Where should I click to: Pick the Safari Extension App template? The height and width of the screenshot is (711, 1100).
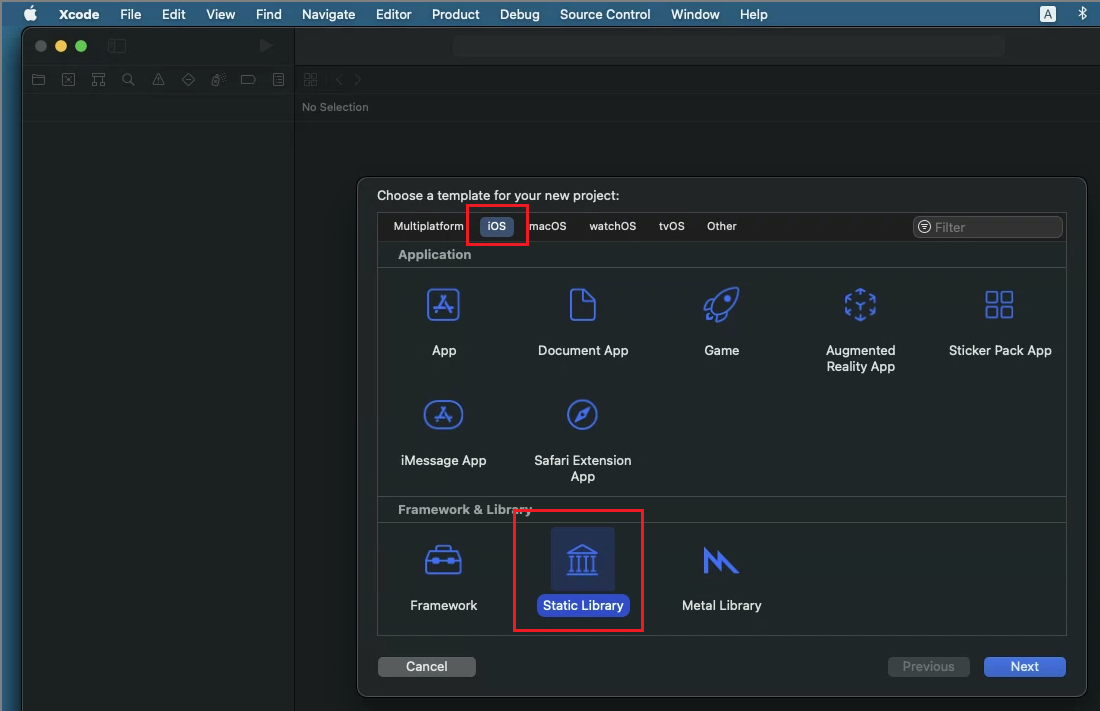coord(582,415)
